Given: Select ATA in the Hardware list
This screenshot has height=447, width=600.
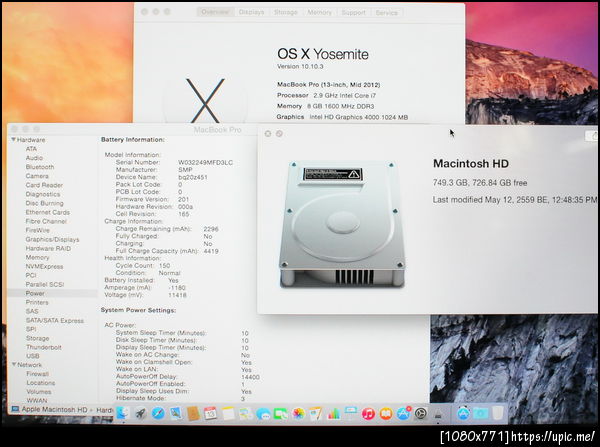Looking at the screenshot, I should [x=31, y=149].
